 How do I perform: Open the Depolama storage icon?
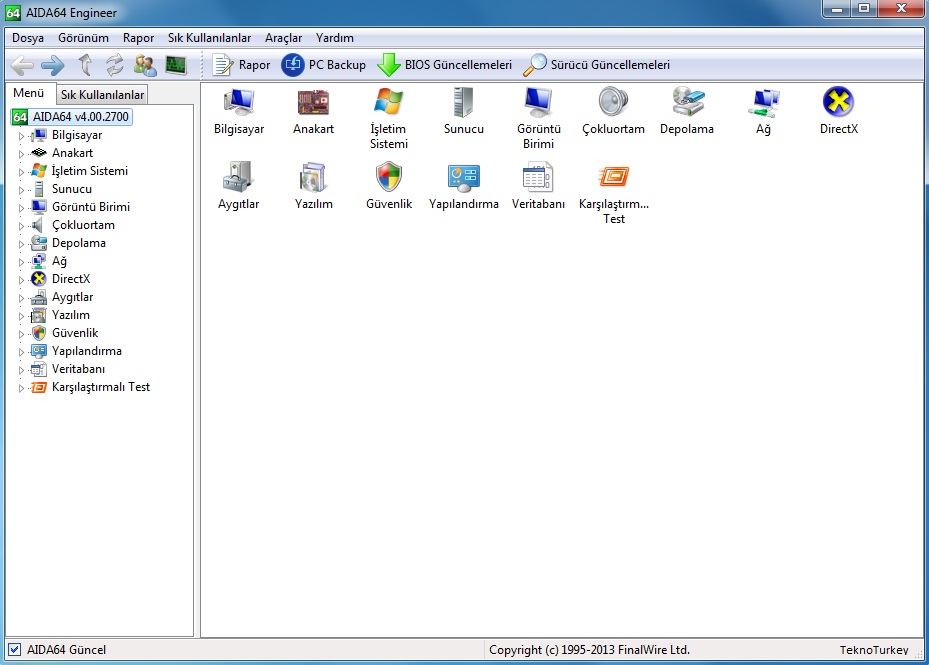coord(687,103)
